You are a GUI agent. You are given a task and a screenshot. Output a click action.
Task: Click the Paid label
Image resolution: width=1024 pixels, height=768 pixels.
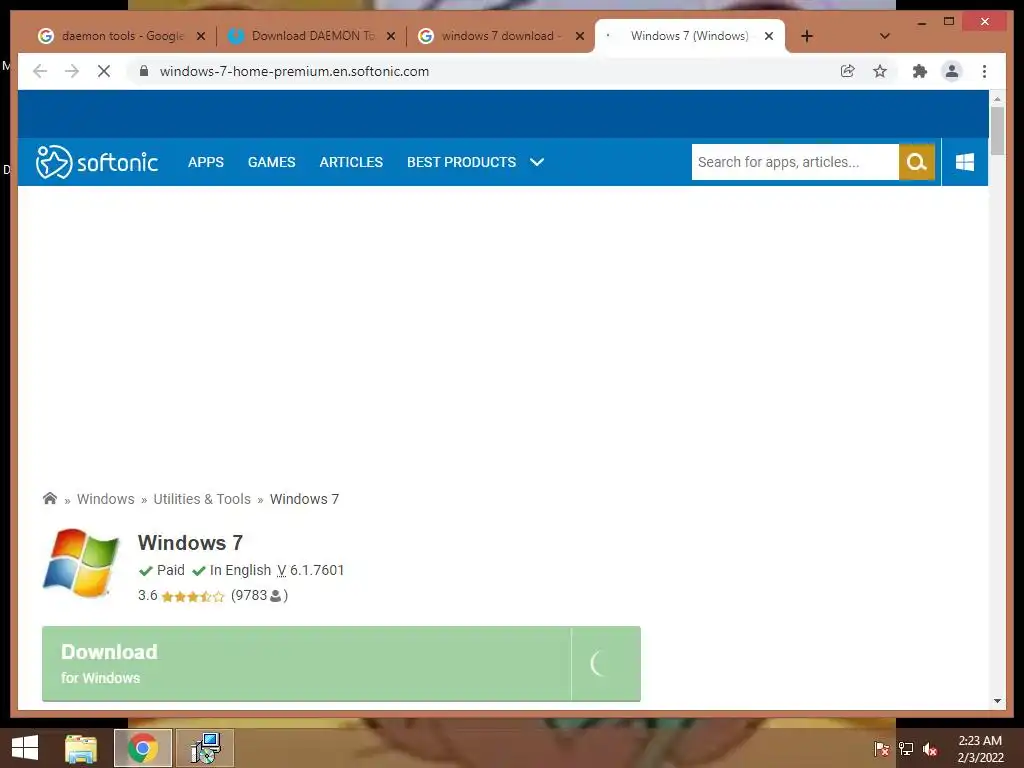tap(170, 570)
